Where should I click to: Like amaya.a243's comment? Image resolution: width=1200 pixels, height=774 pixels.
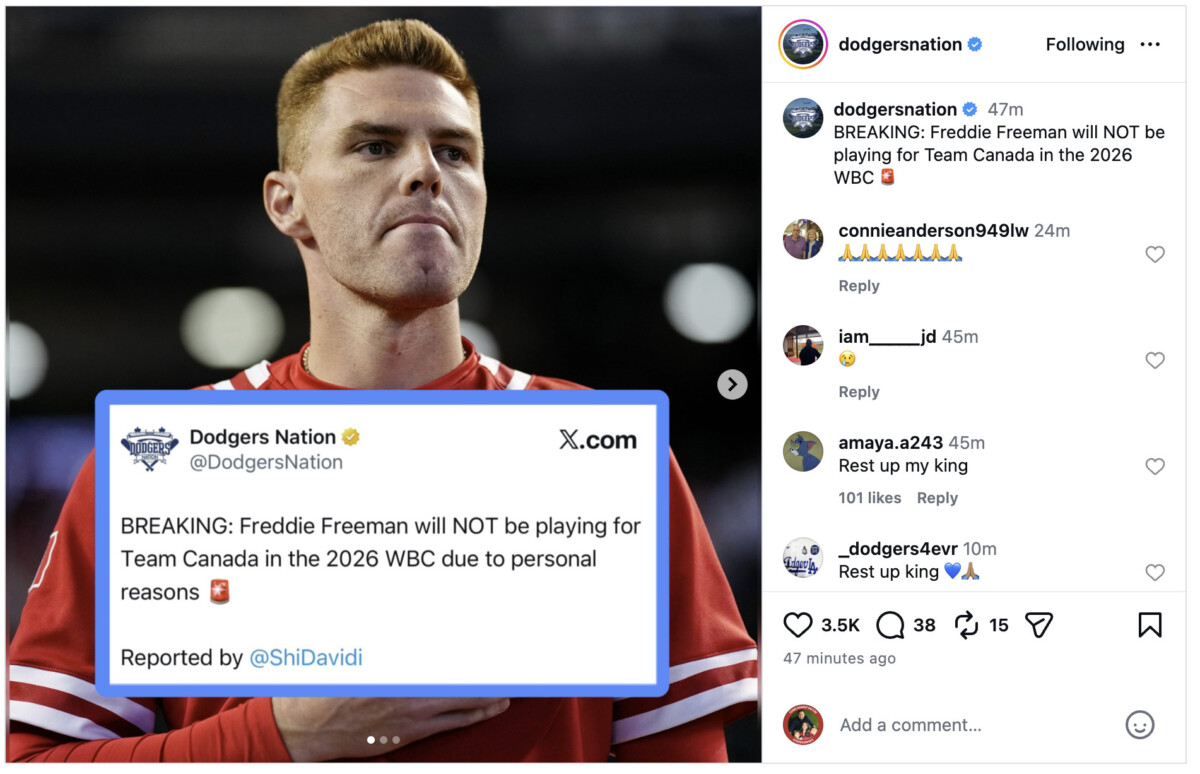pos(1154,466)
